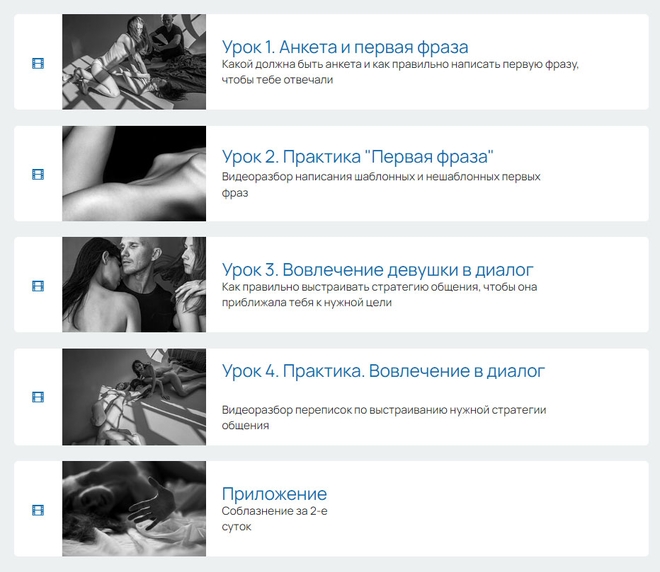Click the Видеоразбор переписок description text
The height and width of the screenshot is (572, 660).
[384, 418]
